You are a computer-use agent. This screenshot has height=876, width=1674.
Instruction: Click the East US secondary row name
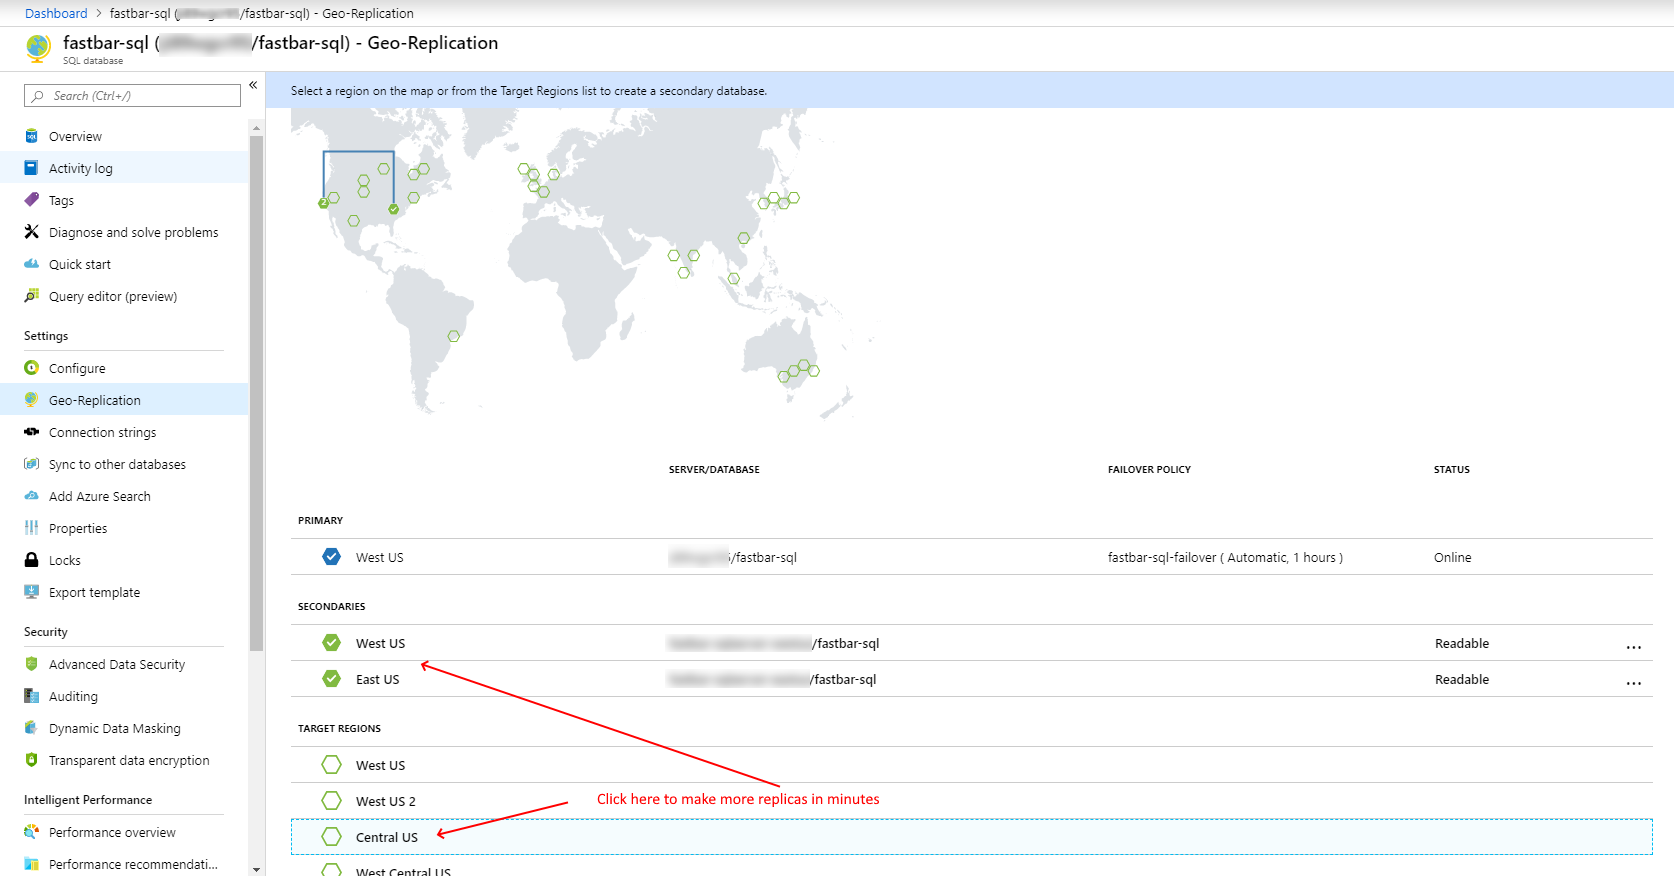[x=377, y=679]
